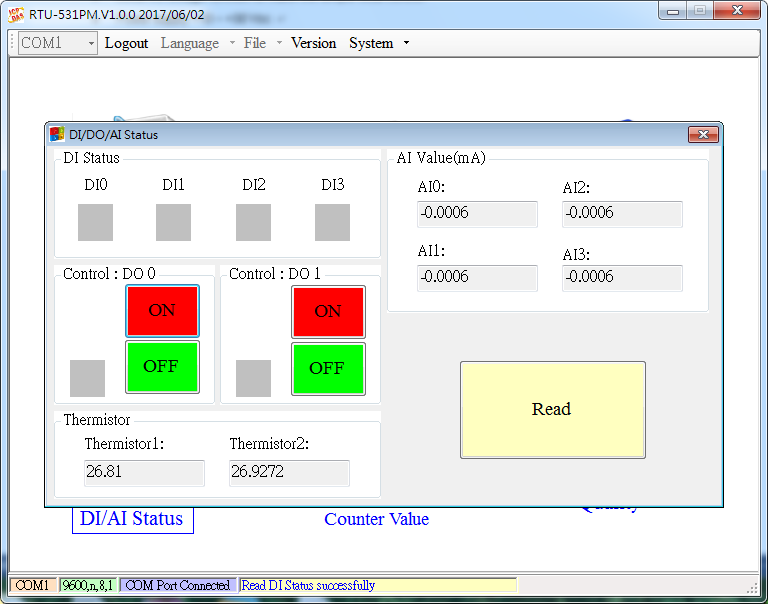
Task: Click the AI3 value field
Action: [622, 278]
